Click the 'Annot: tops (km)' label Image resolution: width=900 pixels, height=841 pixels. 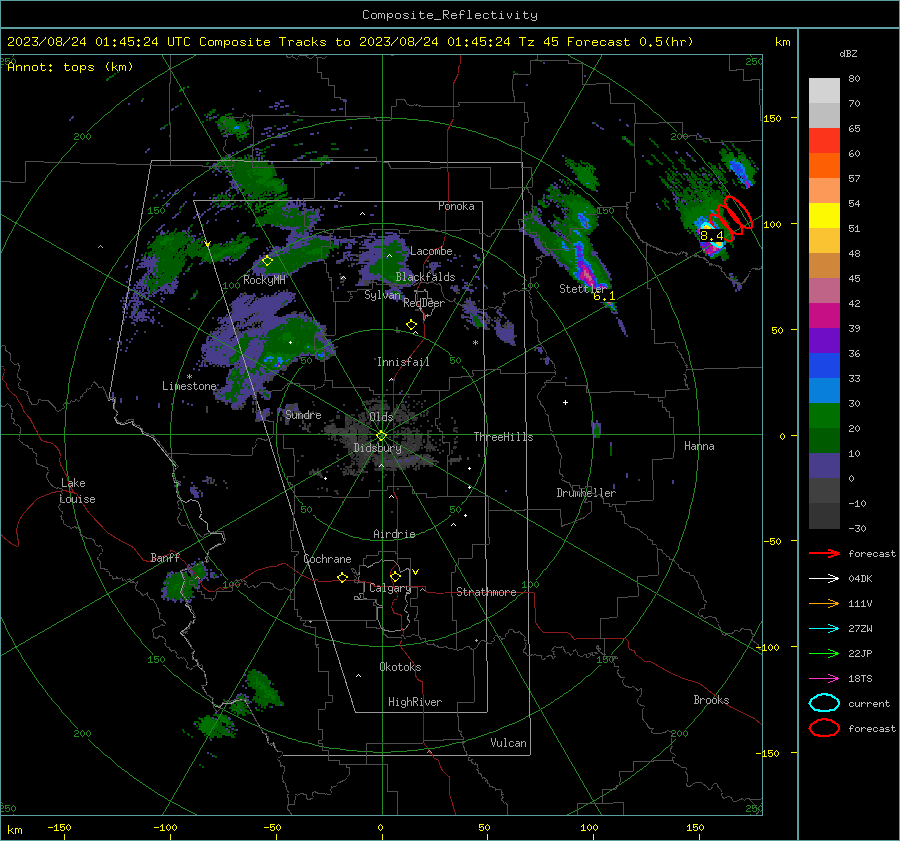[70, 67]
